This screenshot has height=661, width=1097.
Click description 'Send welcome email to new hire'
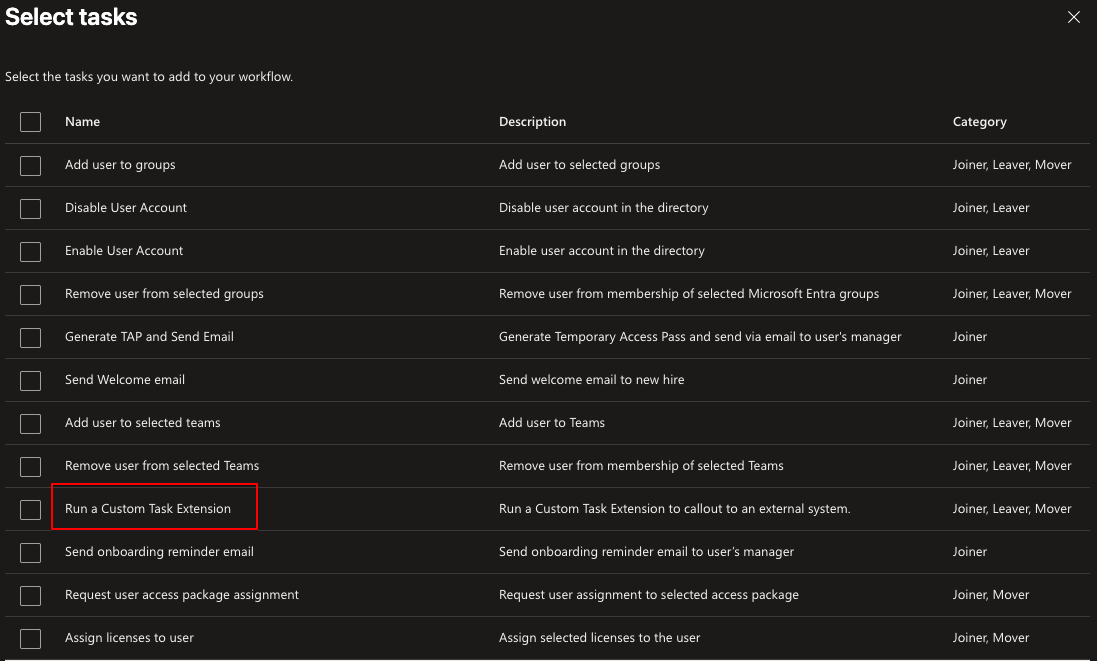click(x=592, y=380)
